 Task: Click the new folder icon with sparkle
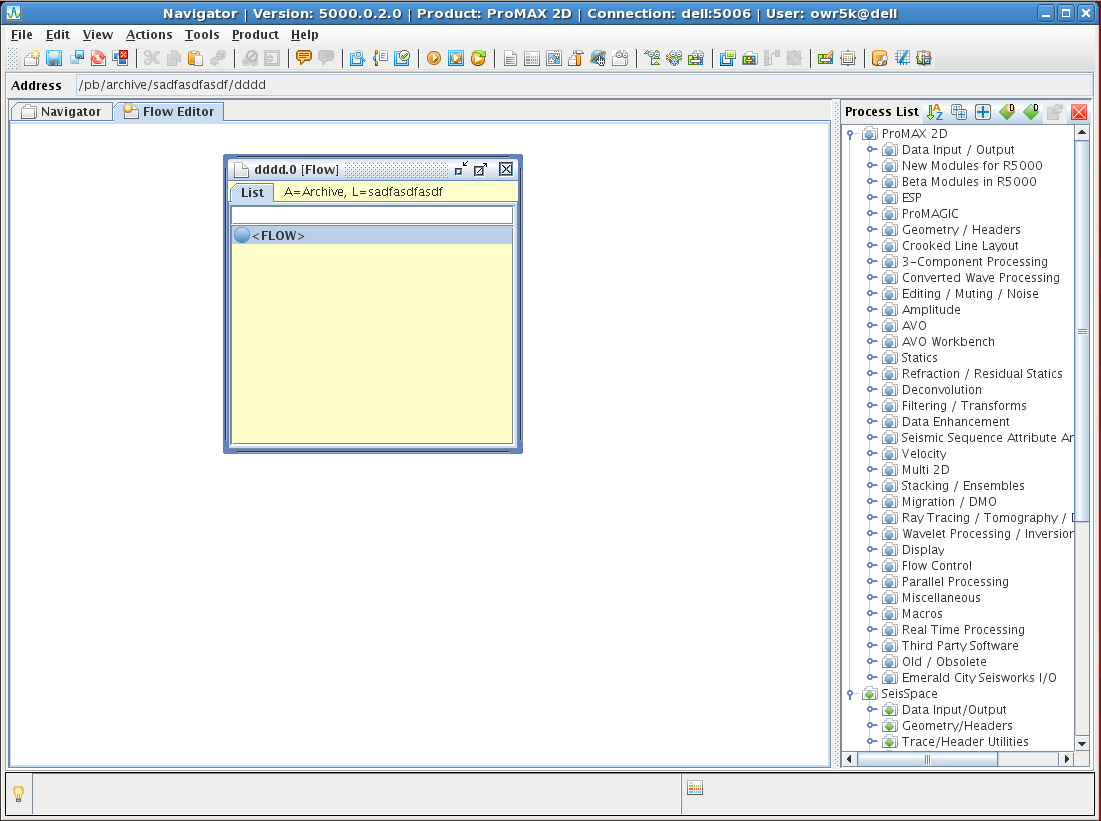(32, 58)
